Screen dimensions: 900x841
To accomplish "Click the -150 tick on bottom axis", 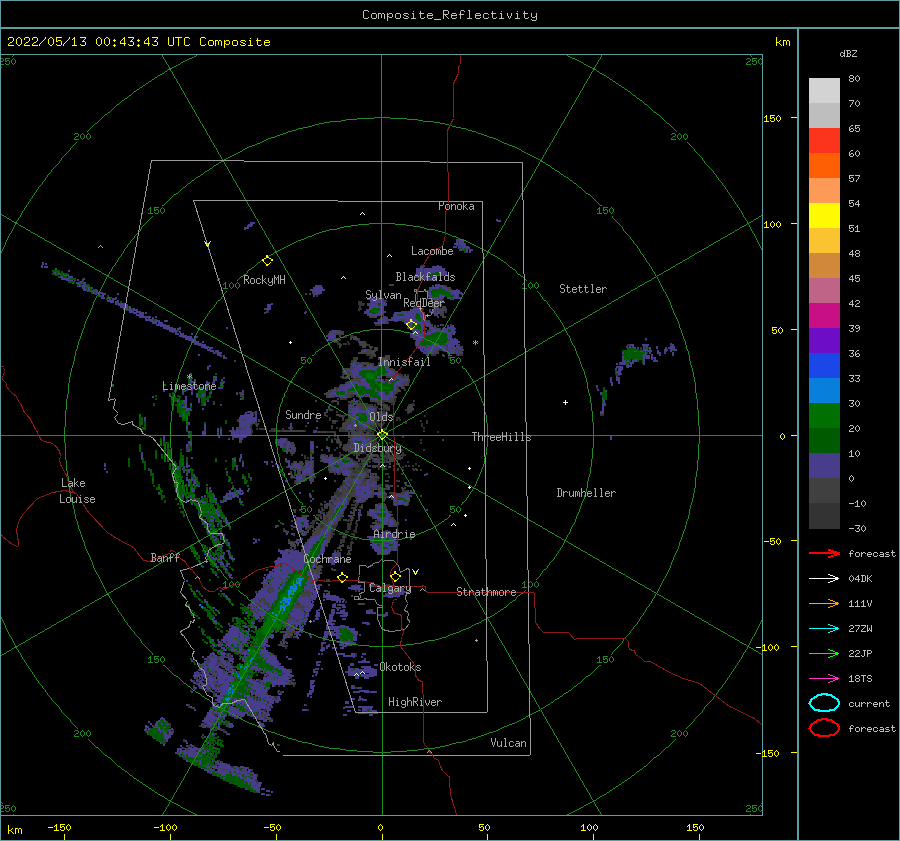I will (59, 827).
